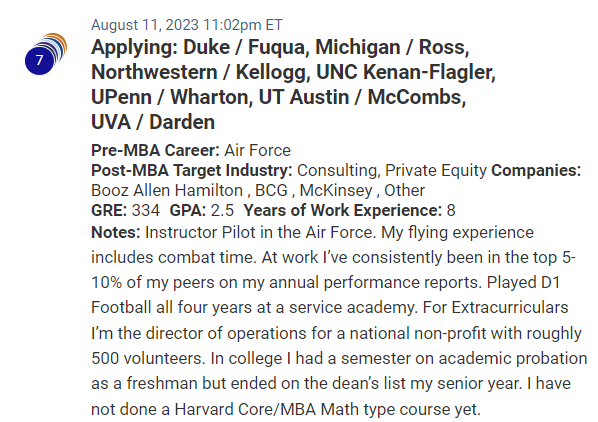This screenshot has width=598, height=422.
Task: Click UNC Kenan-Flagler in the heading
Action: point(403,72)
